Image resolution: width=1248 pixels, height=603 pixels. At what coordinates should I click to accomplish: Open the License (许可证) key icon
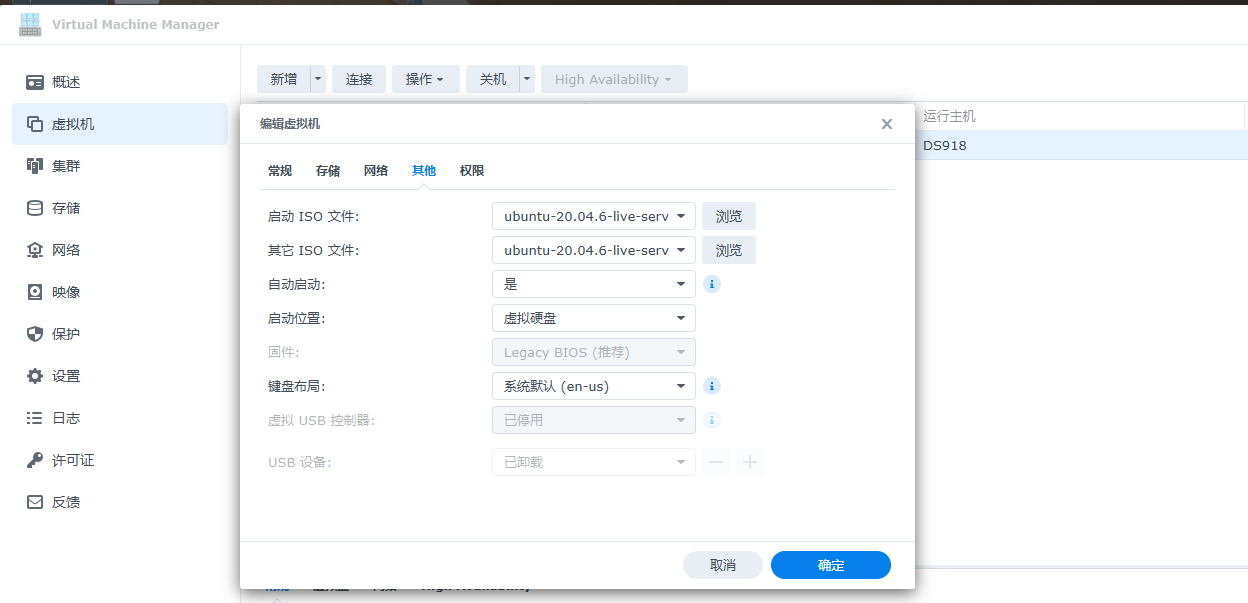pos(35,460)
